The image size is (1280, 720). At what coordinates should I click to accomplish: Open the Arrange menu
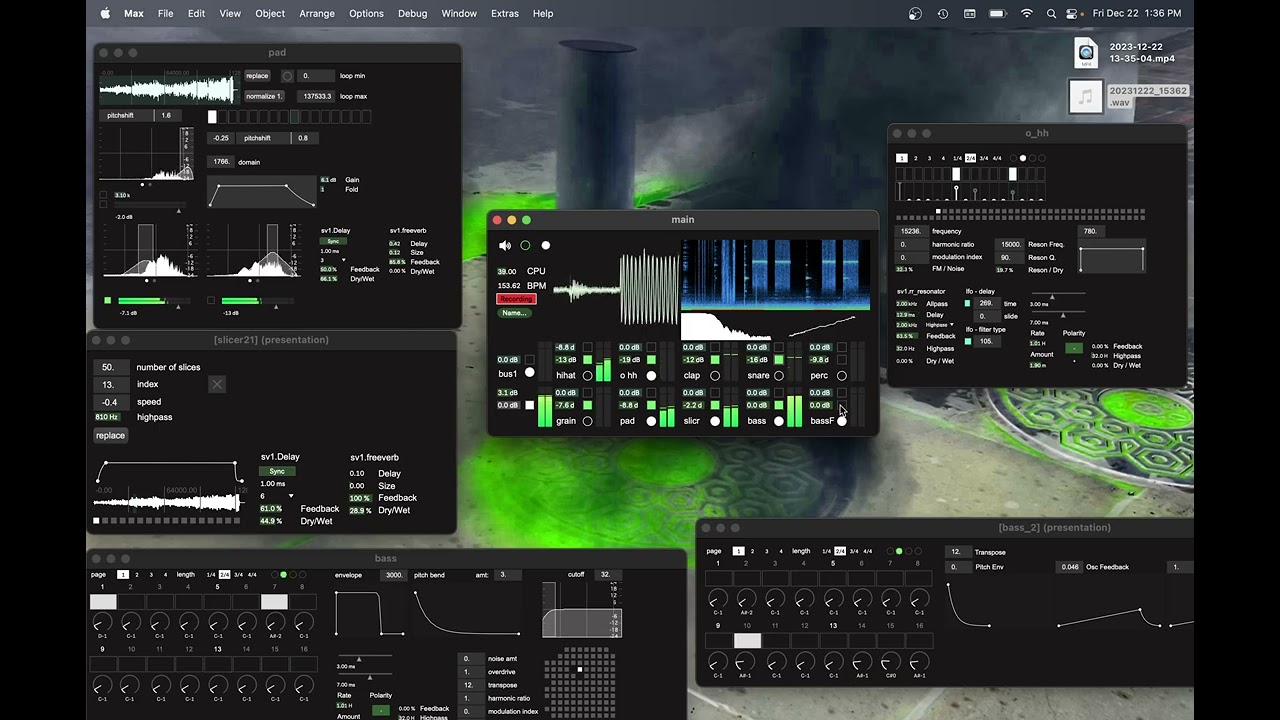coord(317,14)
